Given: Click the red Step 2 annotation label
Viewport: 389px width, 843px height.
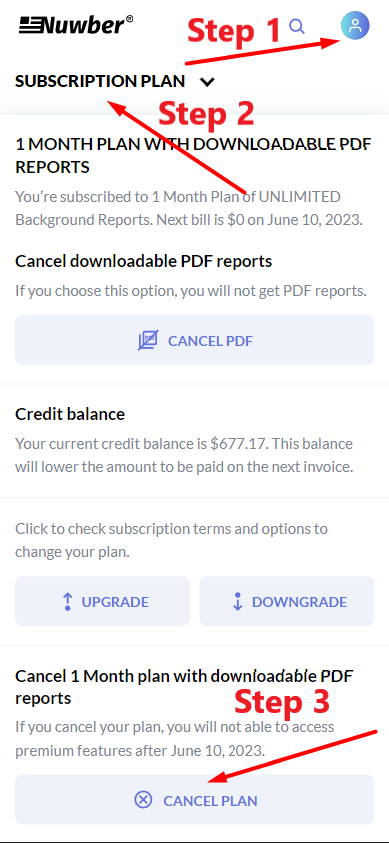Looking at the screenshot, I should pos(206,113).
